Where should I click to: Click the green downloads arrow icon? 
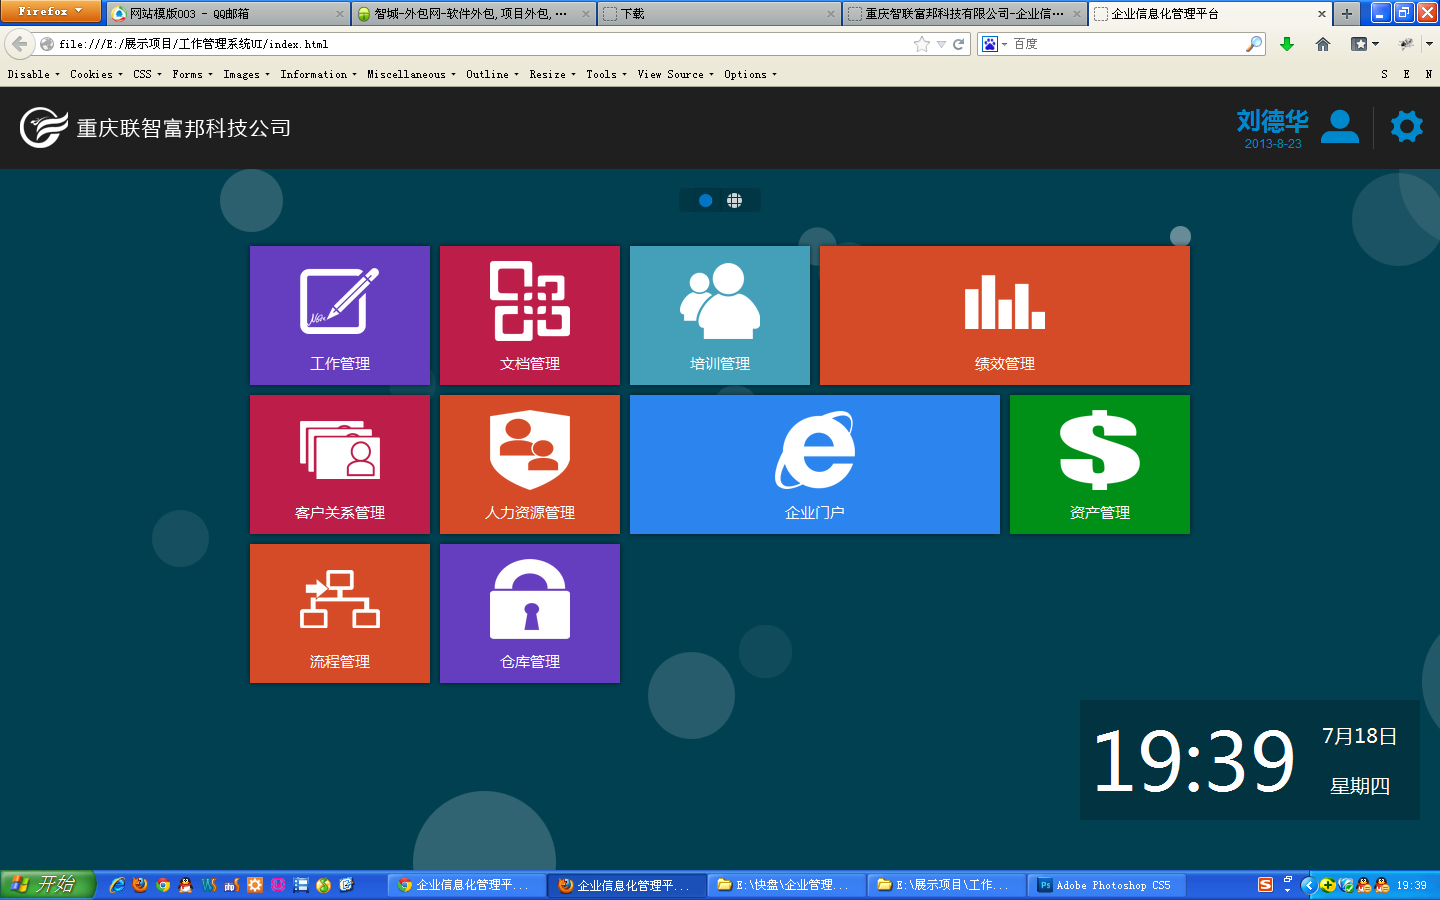point(1287,44)
